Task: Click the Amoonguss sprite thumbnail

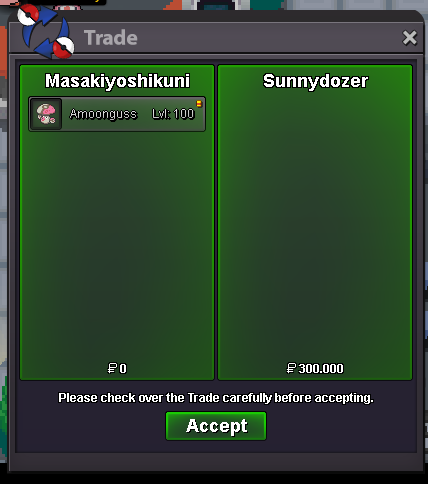Action: coord(46,114)
